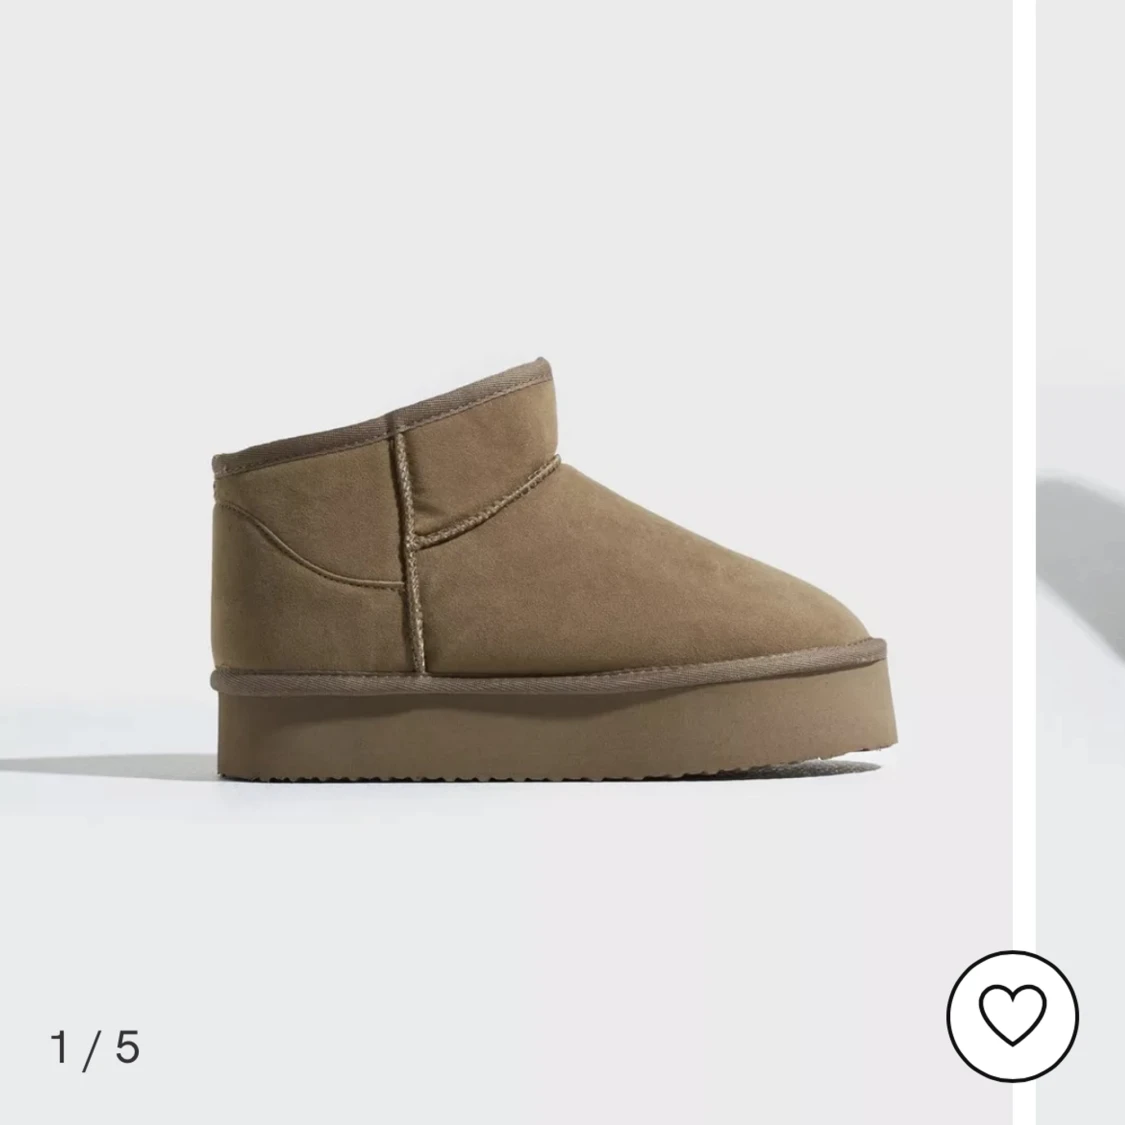Click the number 1 in the image counter
The height and width of the screenshot is (1125, 1125).
pos(60,1047)
